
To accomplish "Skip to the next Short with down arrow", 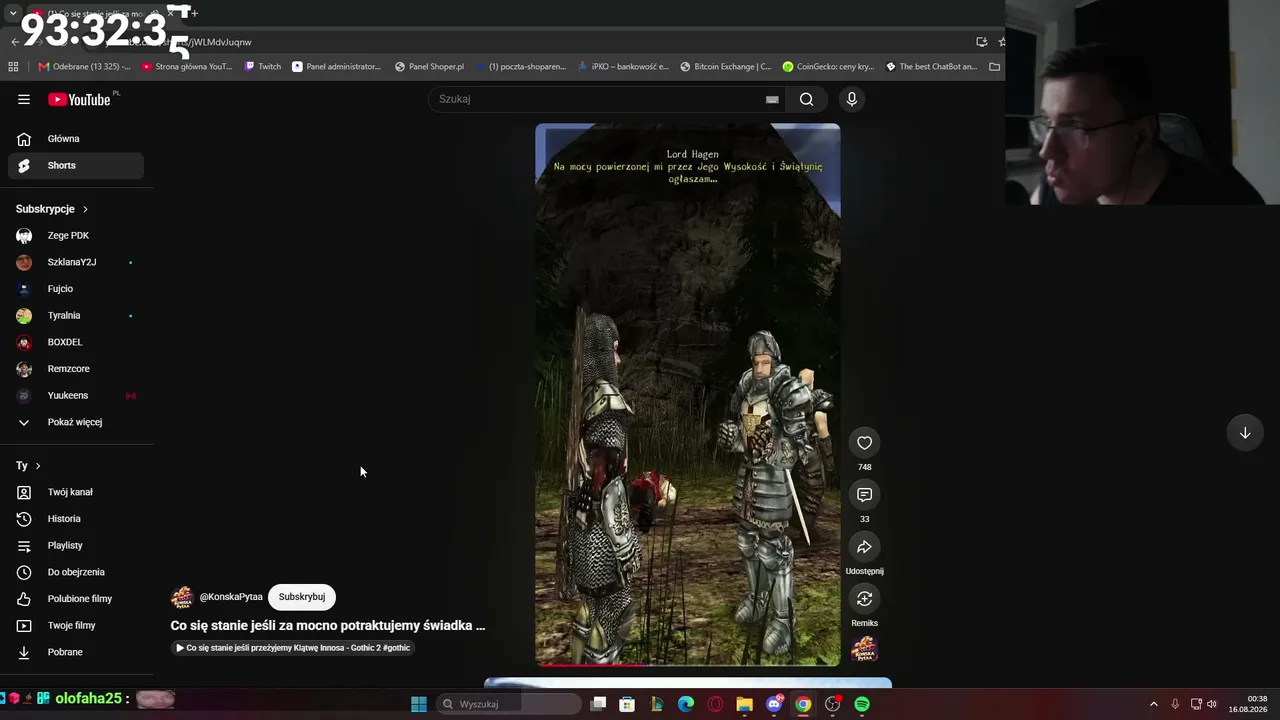I will click(1245, 433).
